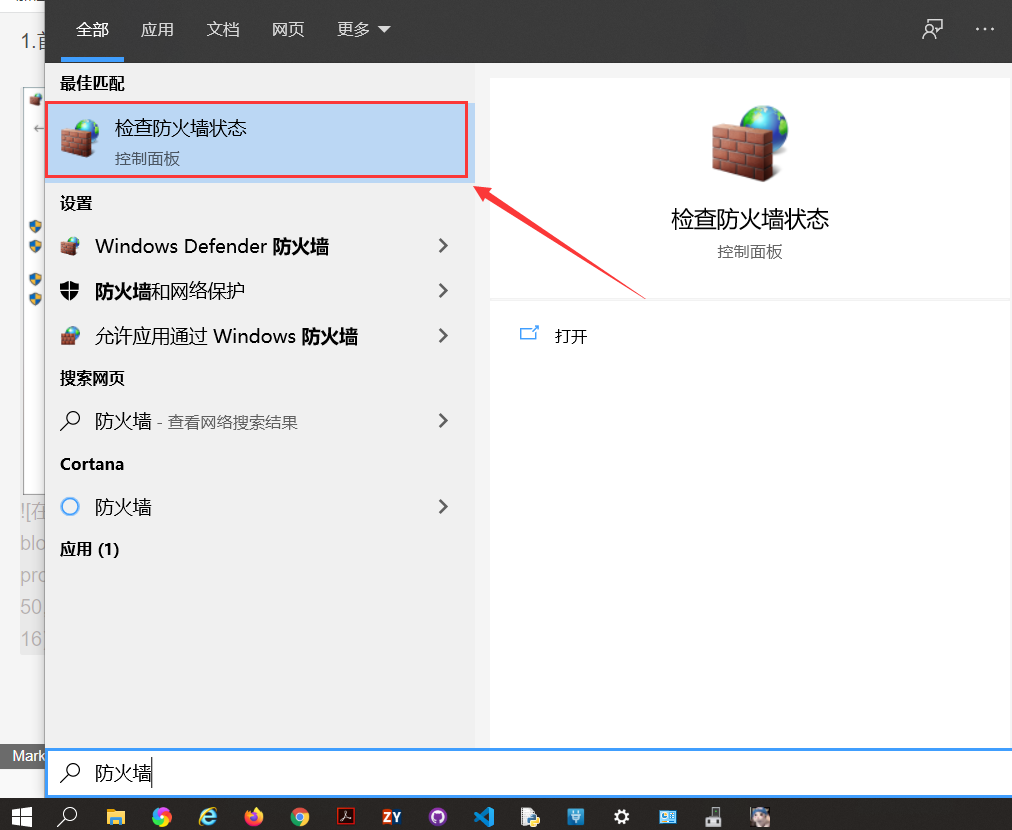Screen dimensions: 1012x830
Task: Open the 更多 dropdown arrow
Action: pos(384,29)
